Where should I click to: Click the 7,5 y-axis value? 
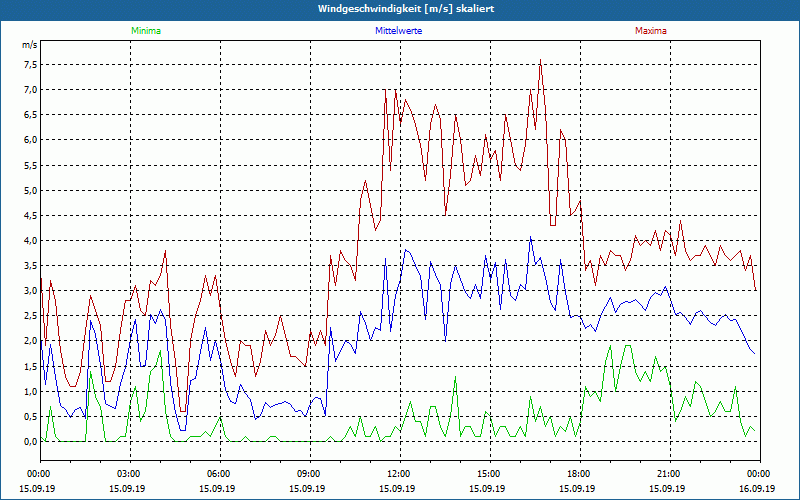[30, 65]
